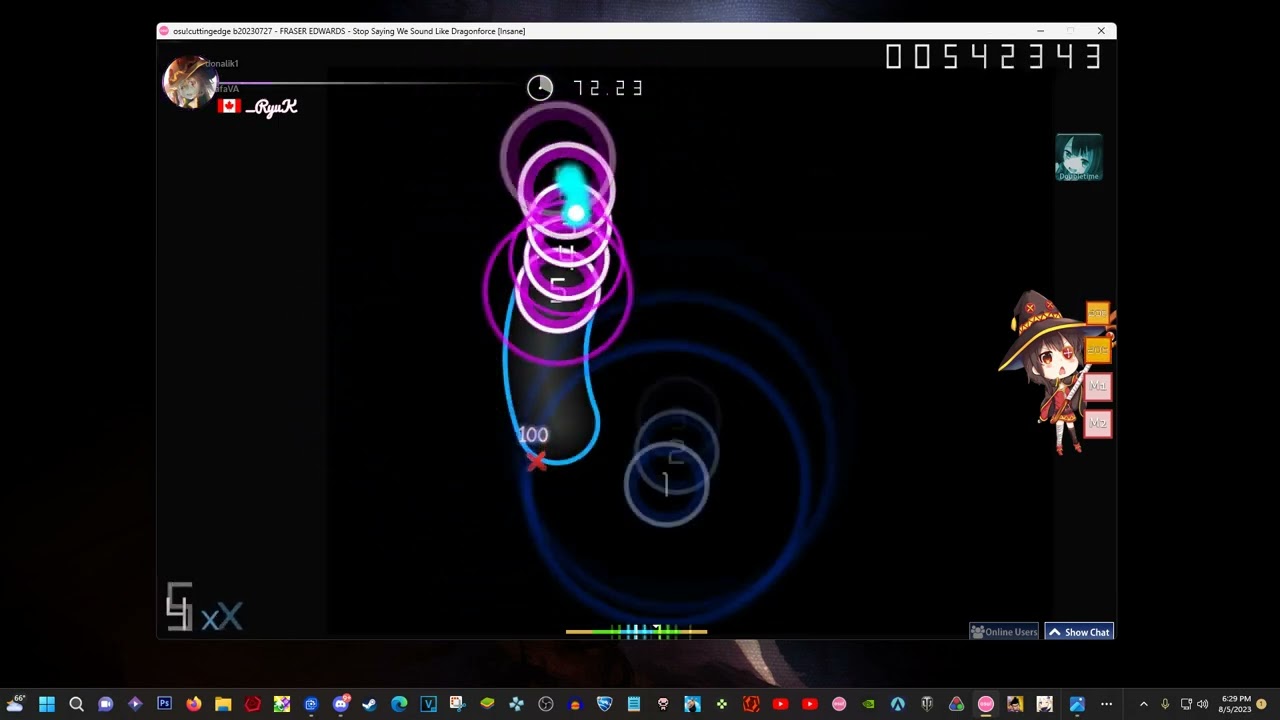Image resolution: width=1280 pixels, height=720 pixels.
Task: Open the notification badge beside the clock
Action: coord(1262,704)
